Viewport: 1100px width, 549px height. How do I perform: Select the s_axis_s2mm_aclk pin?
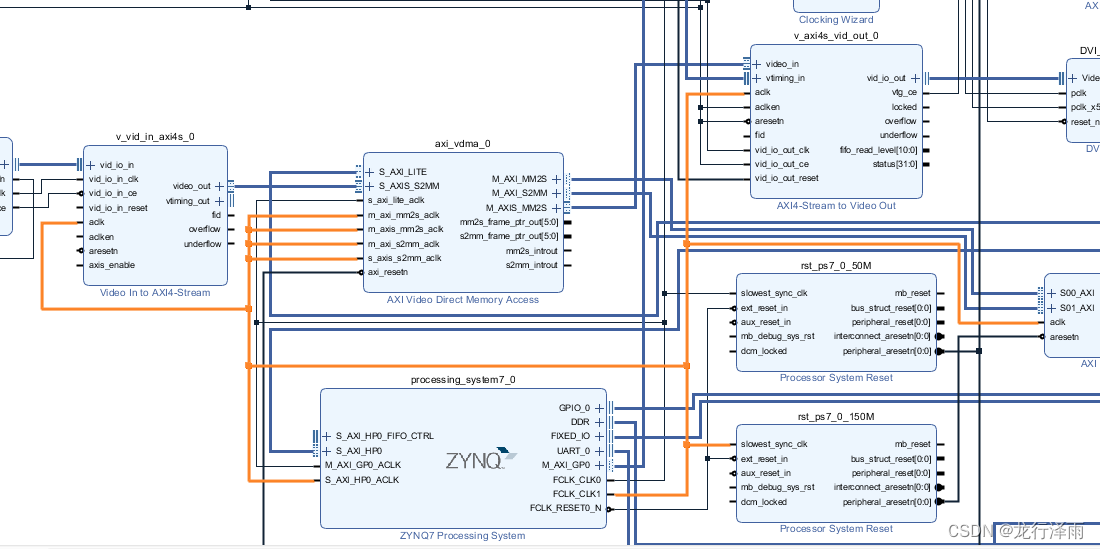(x=405, y=258)
